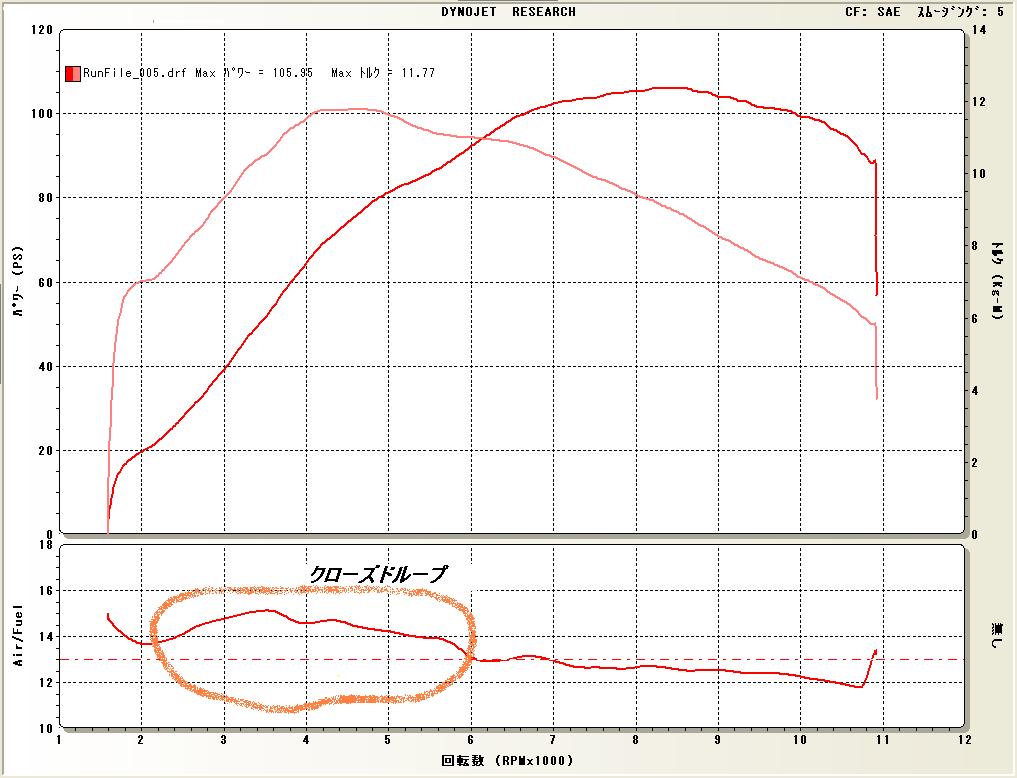Click the closed loop annotation text

[x=377, y=574]
